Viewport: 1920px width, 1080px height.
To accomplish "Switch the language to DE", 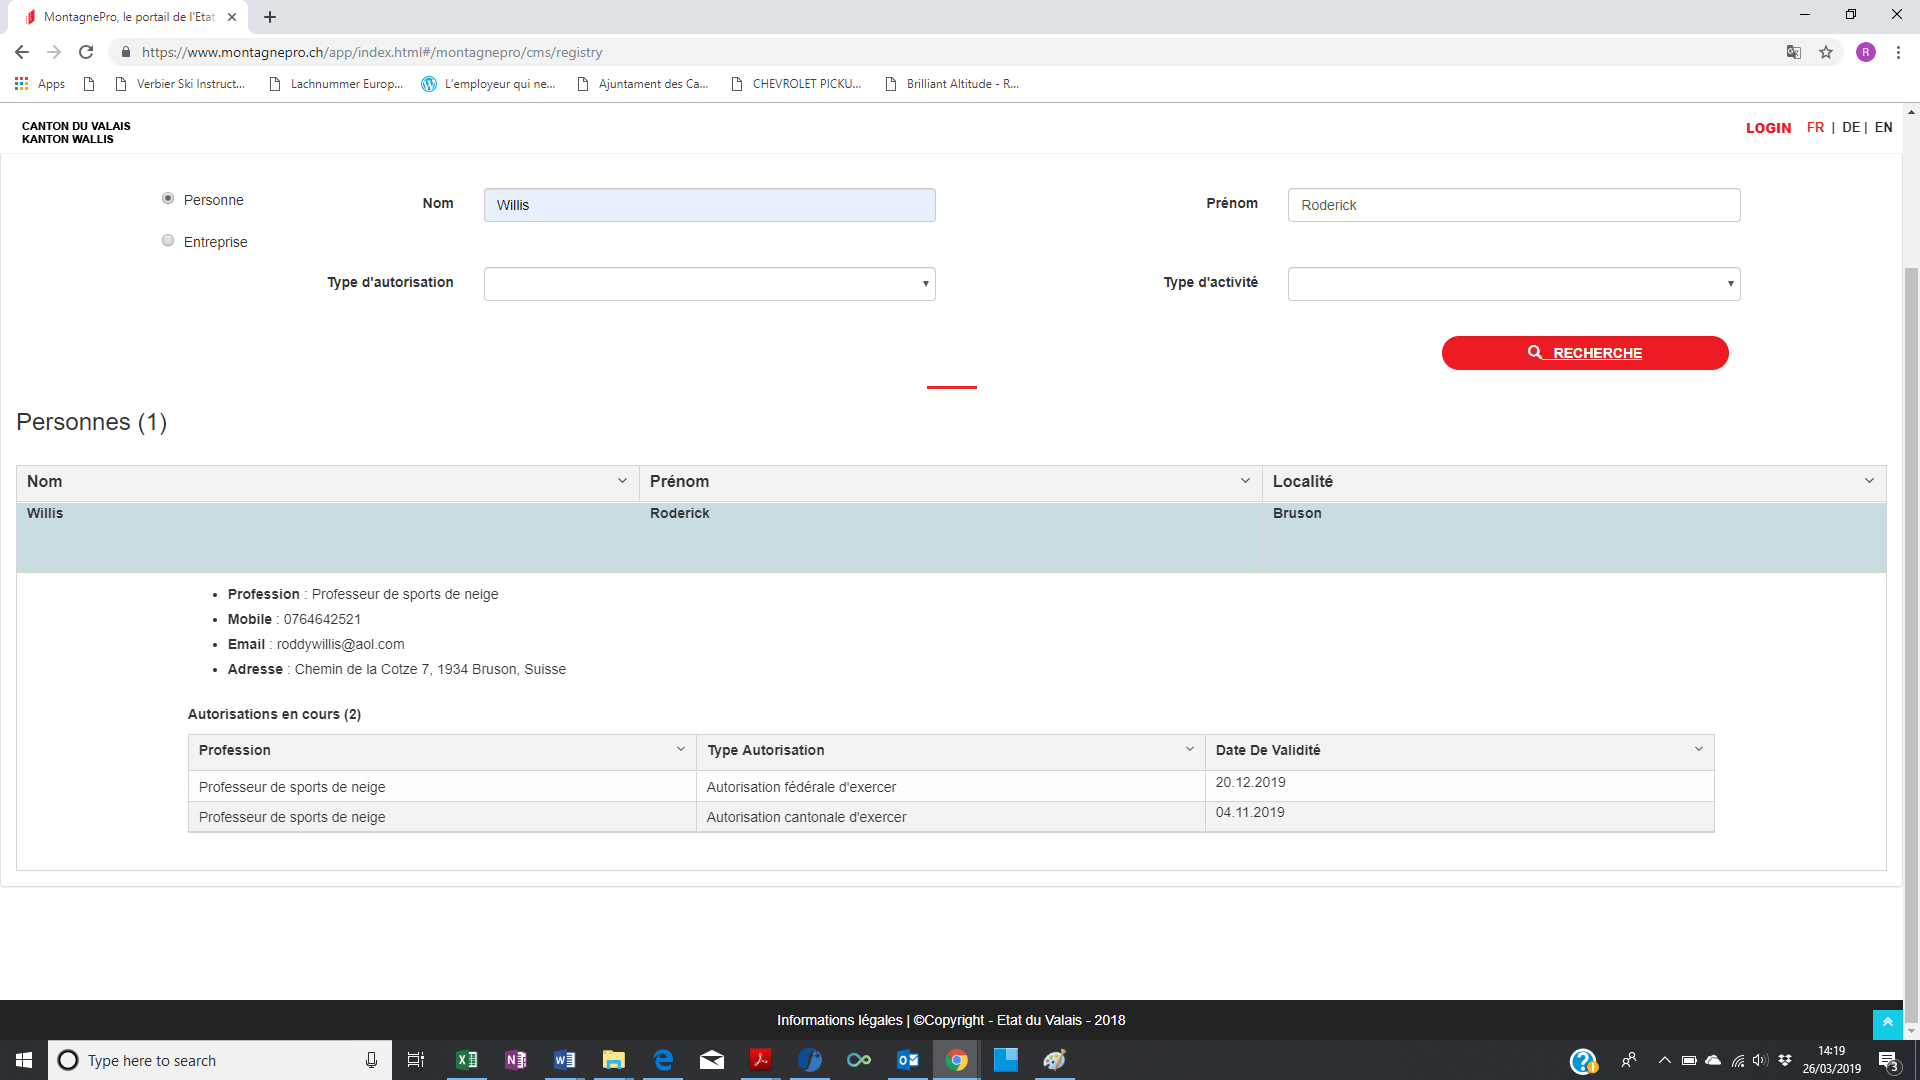I will click(x=1851, y=127).
